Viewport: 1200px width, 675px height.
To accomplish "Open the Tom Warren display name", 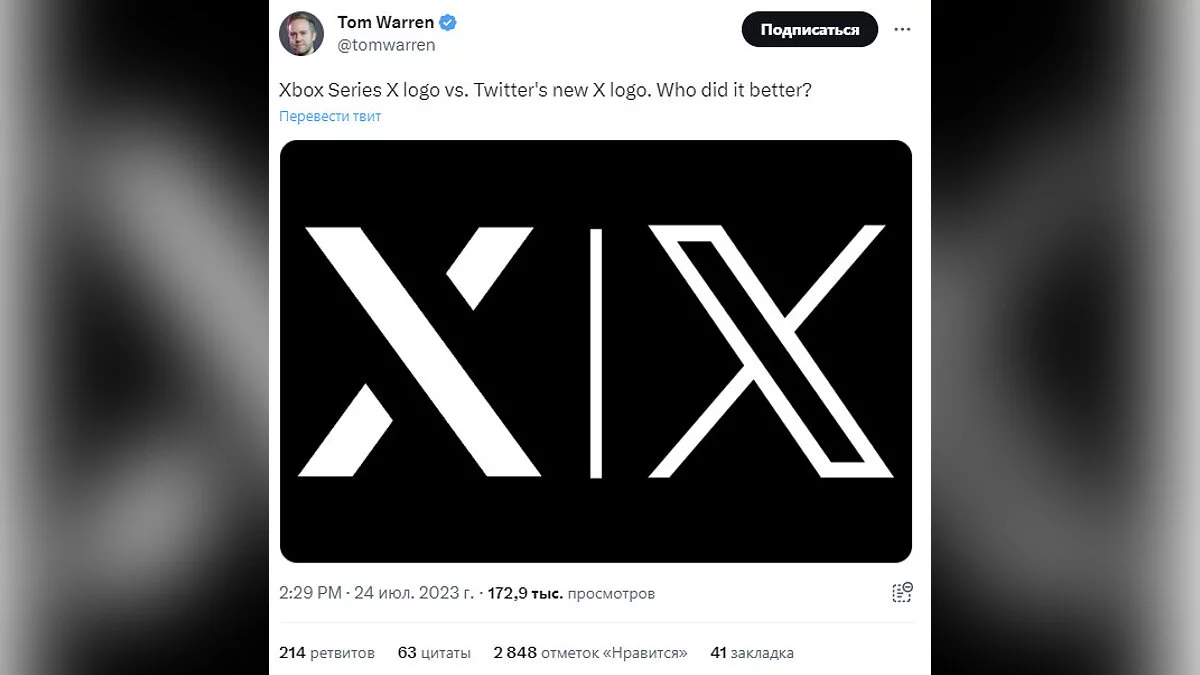I will click(383, 23).
